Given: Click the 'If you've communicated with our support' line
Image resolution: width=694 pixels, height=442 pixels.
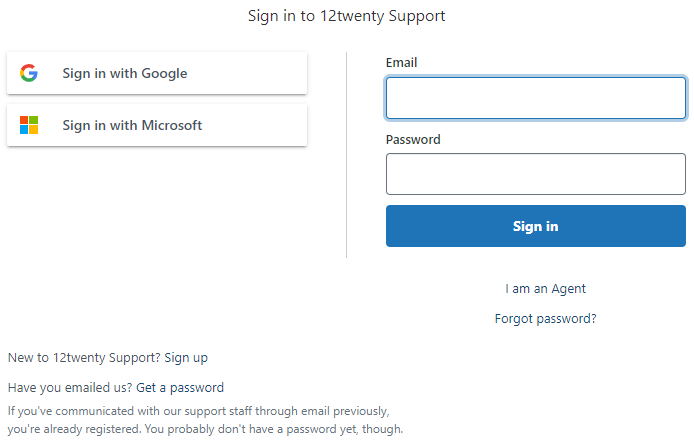Looking at the screenshot, I should (197, 411).
